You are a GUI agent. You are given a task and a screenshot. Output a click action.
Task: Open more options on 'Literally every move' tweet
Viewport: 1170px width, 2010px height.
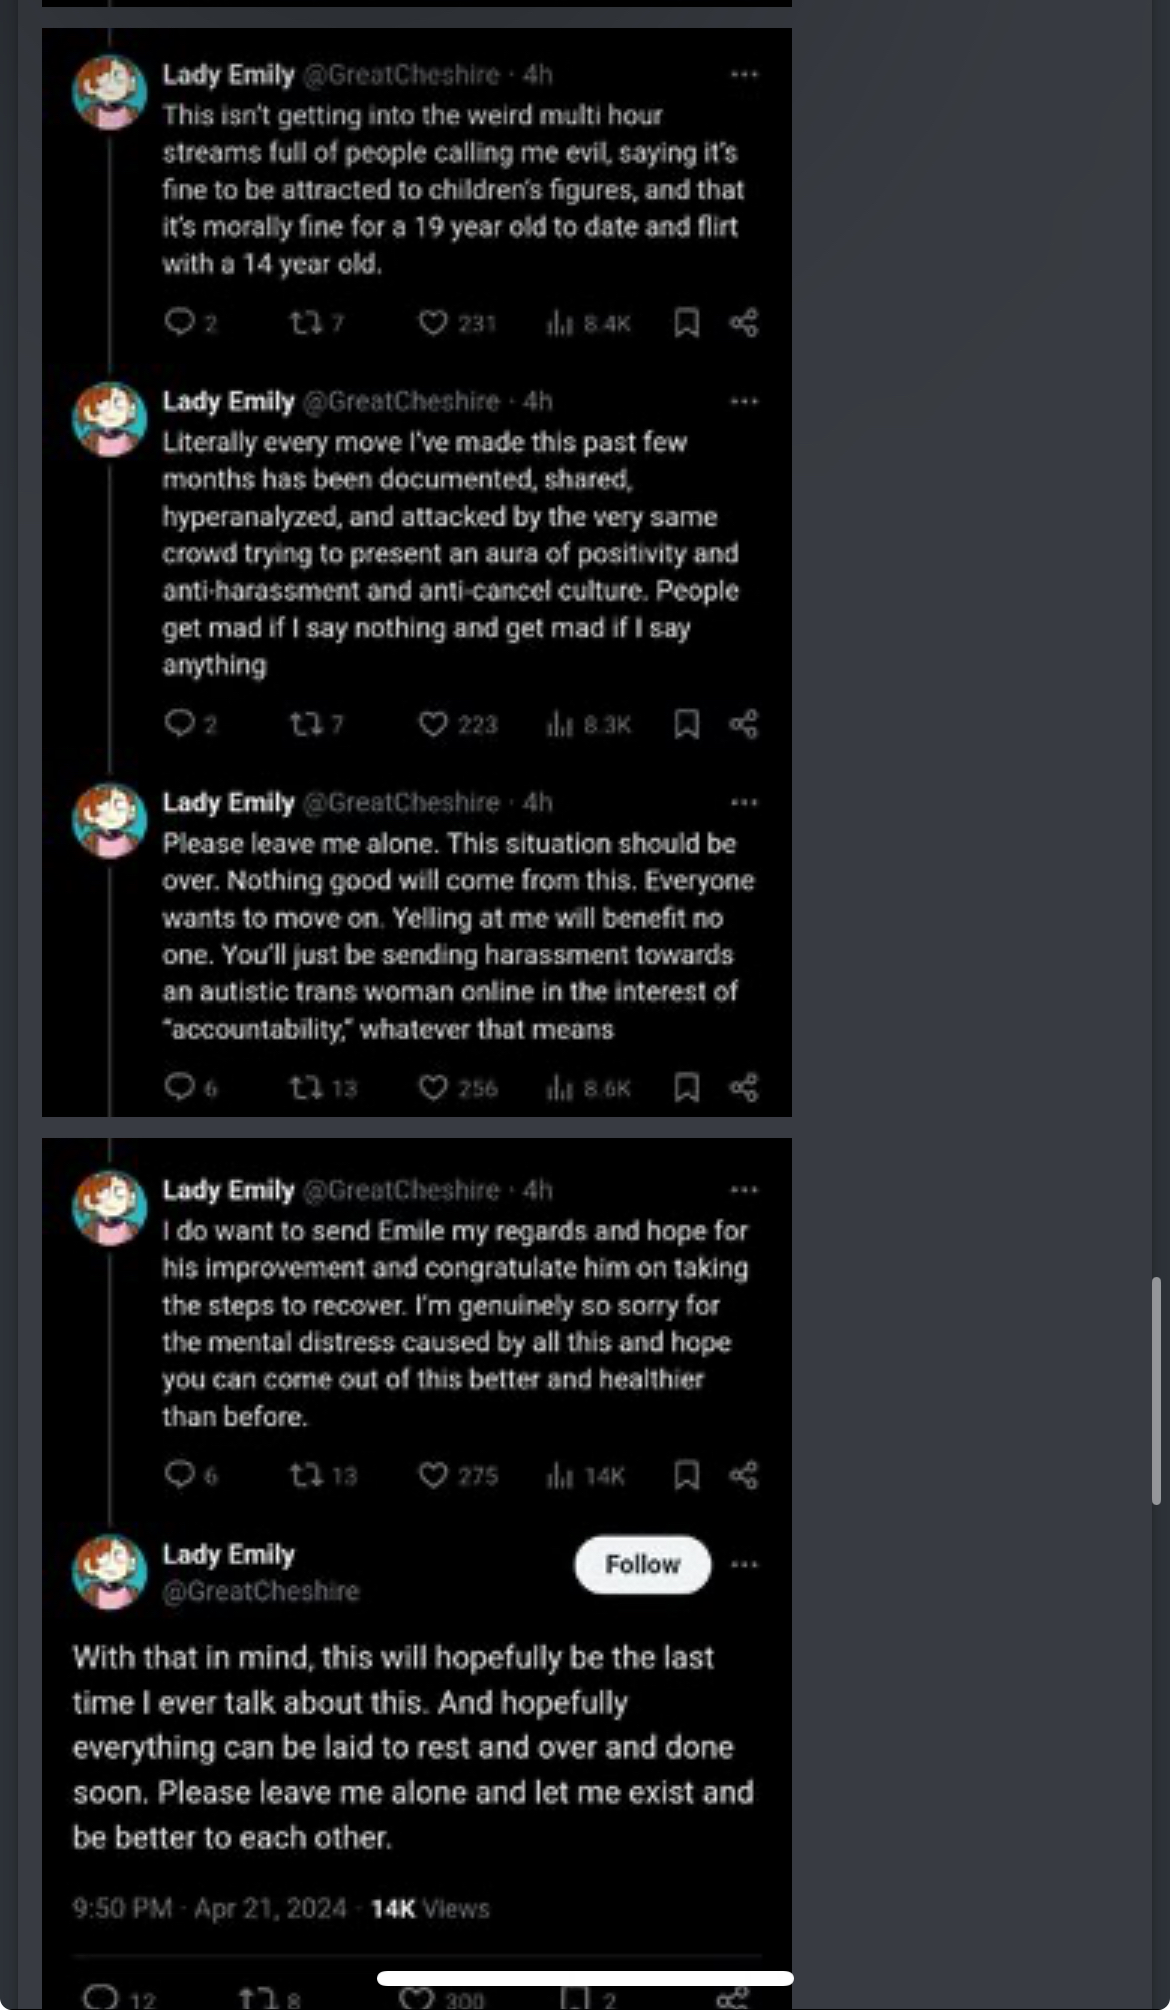744,402
